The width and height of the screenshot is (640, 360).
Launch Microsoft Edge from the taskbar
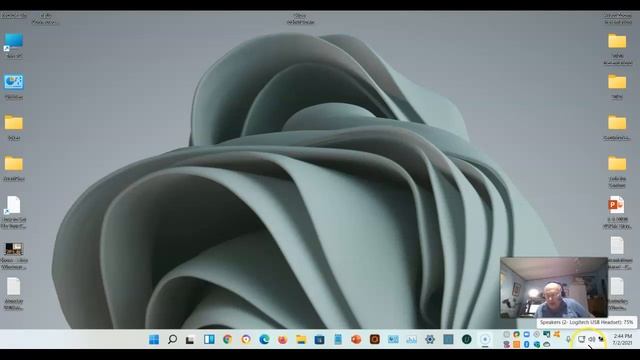pyautogui.click(x=264, y=339)
